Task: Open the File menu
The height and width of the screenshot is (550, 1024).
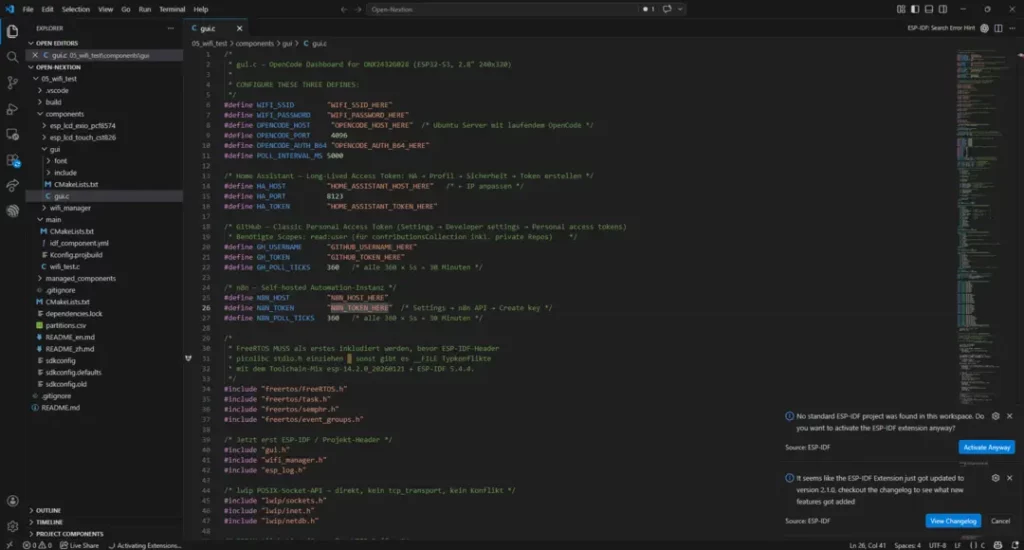Action: click(28, 9)
